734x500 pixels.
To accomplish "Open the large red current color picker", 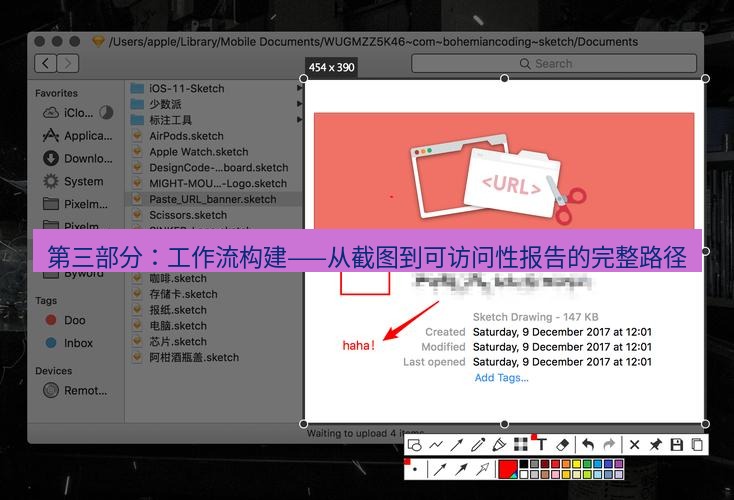I will click(x=508, y=469).
